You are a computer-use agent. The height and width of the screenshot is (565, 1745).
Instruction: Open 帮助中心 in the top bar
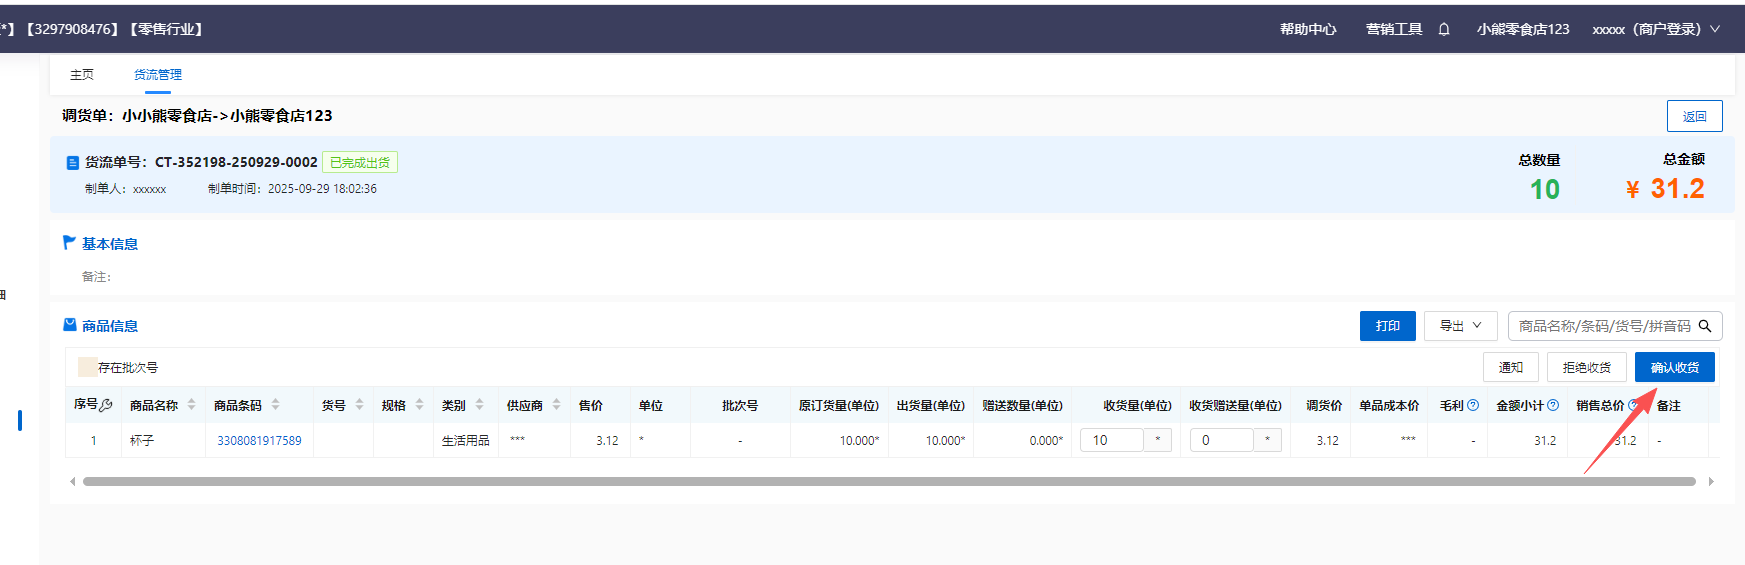click(x=1308, y=29)
